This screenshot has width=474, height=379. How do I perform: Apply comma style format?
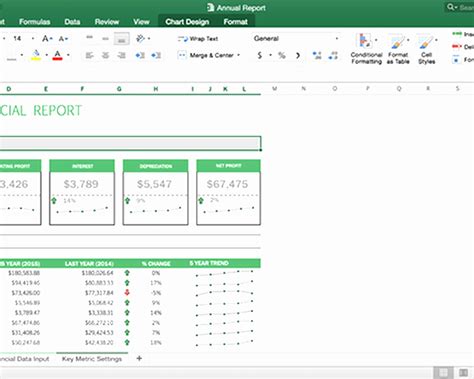[x=298, y=55]
